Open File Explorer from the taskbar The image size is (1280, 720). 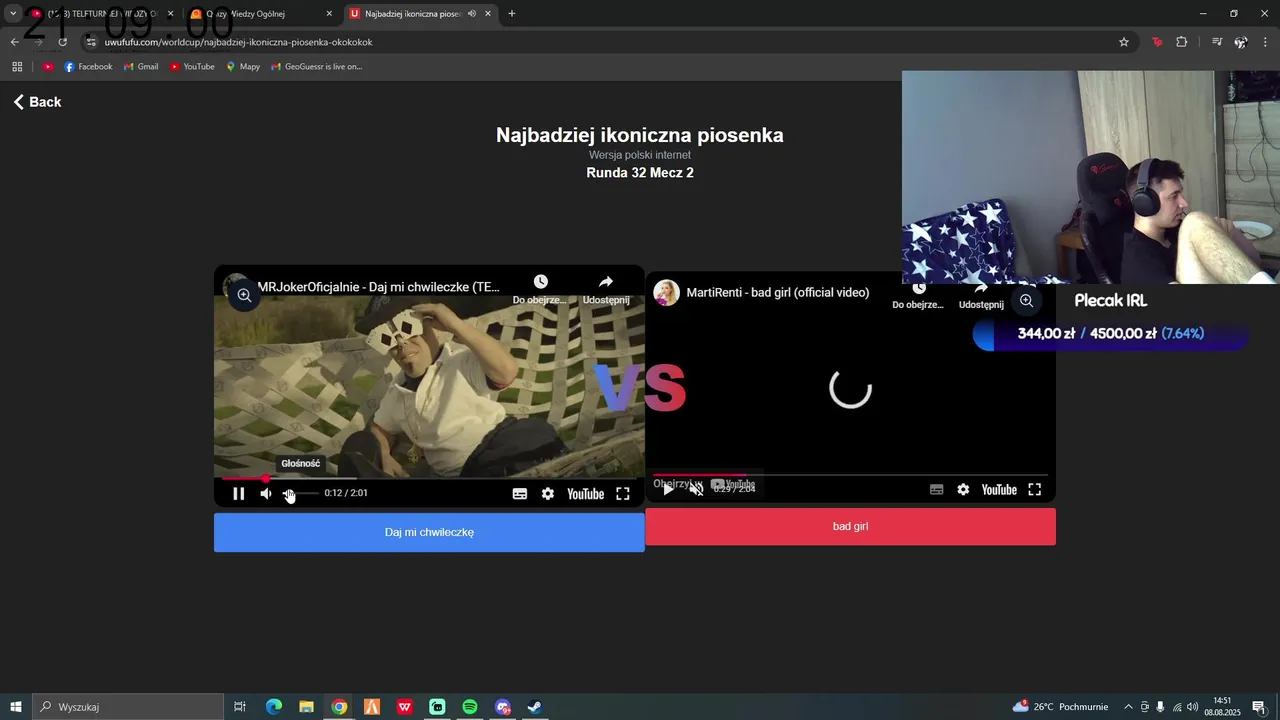click(307, 707)
